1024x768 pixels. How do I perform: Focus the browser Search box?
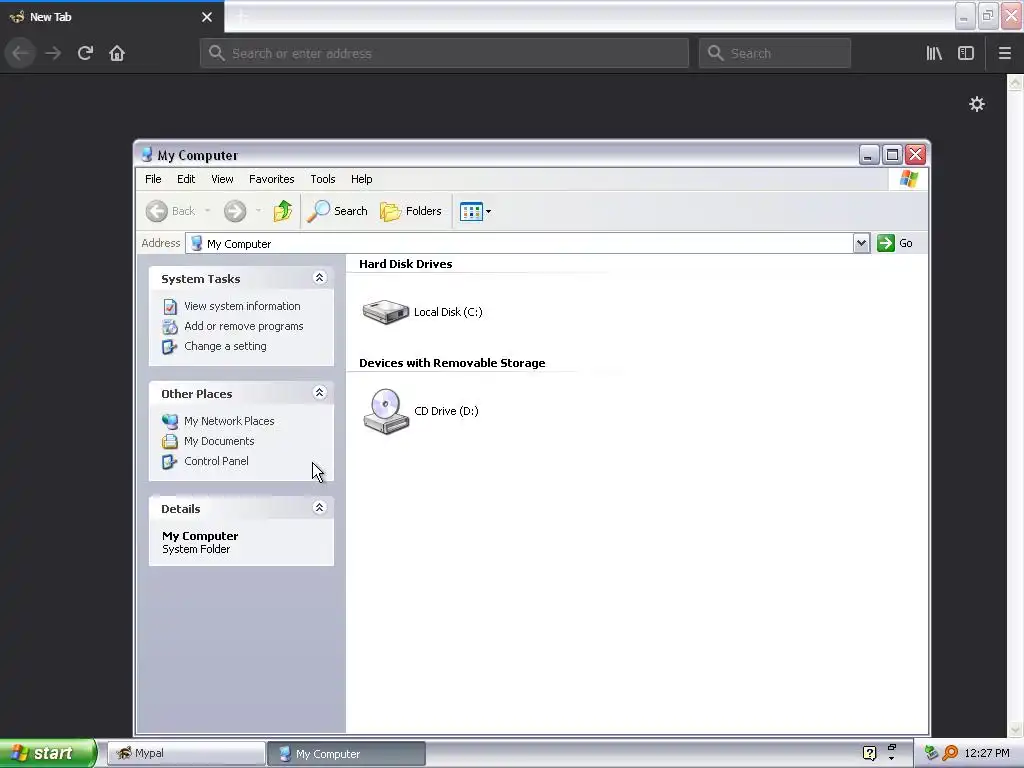tap(775, 53)
